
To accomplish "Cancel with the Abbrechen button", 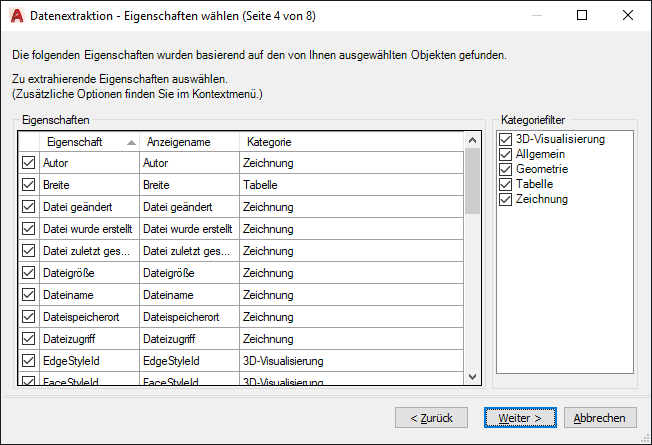I will (x=600, y=418).
